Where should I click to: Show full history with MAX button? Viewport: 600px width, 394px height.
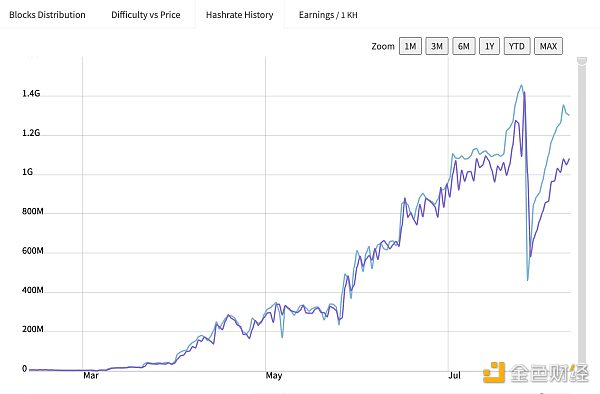[548, 46]
